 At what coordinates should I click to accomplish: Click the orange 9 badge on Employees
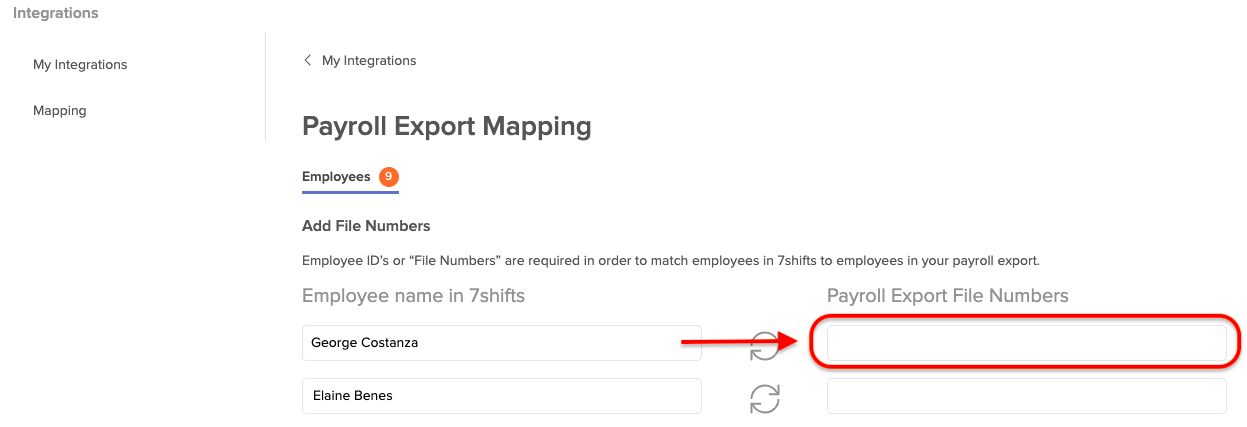click(x=389, y=177)
